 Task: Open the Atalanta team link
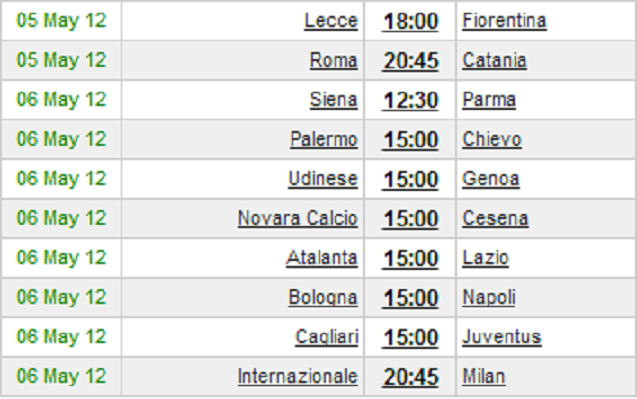pos(322,257)
